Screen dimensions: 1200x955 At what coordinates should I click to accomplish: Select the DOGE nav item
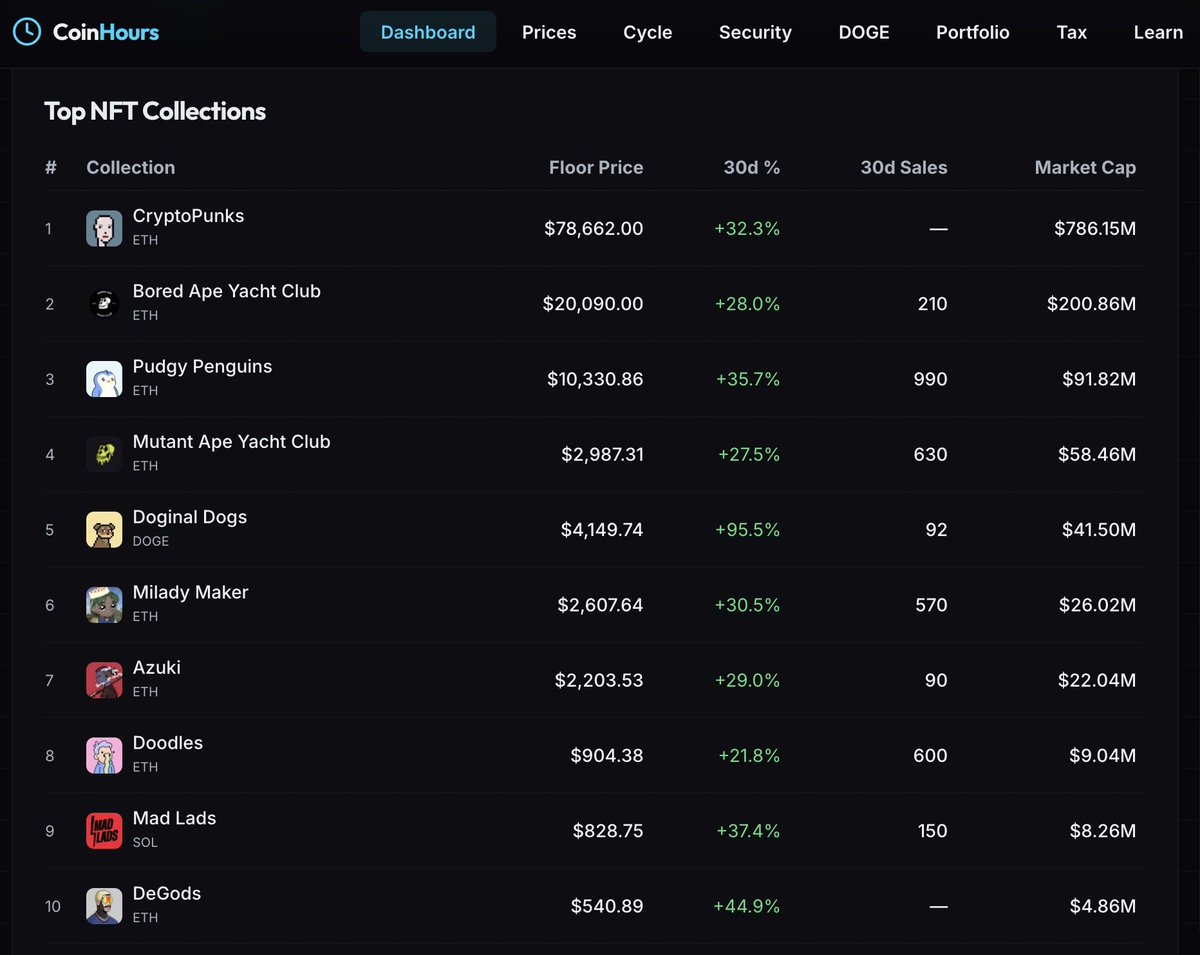[x=864, y=32]
